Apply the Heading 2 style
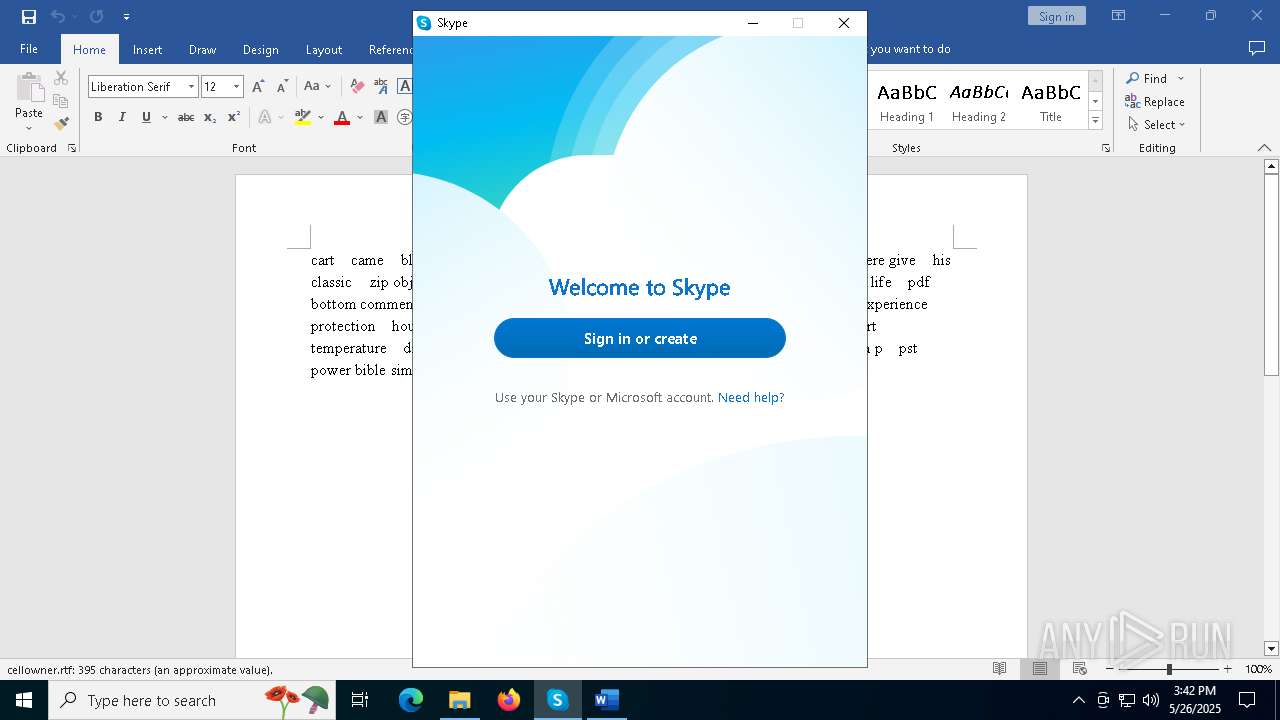 point(979,101)
